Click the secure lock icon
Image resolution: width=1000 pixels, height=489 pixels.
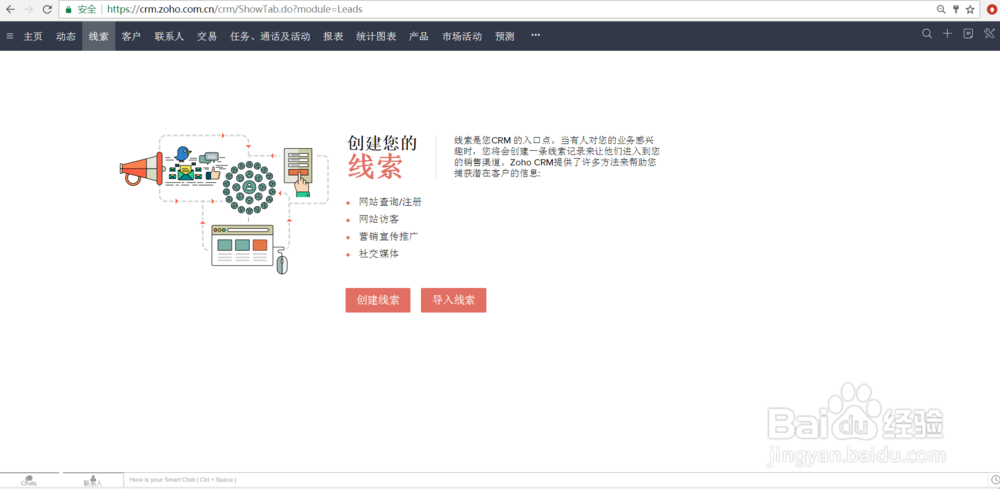point(69,10)
